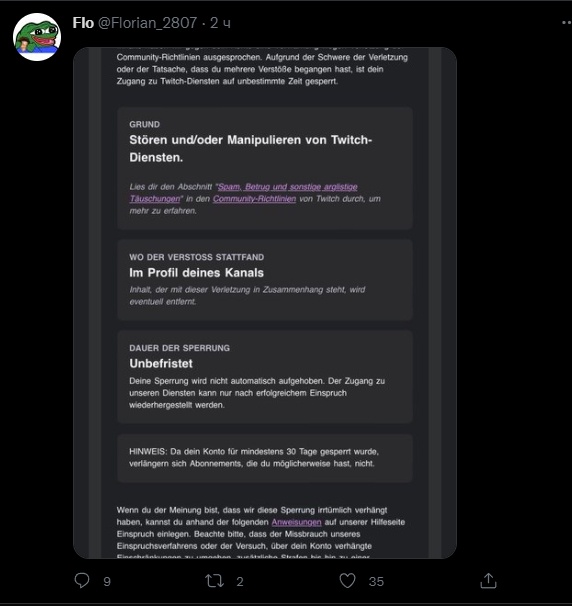The width and height of the screenshot is (572, 606).
Task: Open the embedded Twitch ban email image
Action: click(x=265, y=303)
